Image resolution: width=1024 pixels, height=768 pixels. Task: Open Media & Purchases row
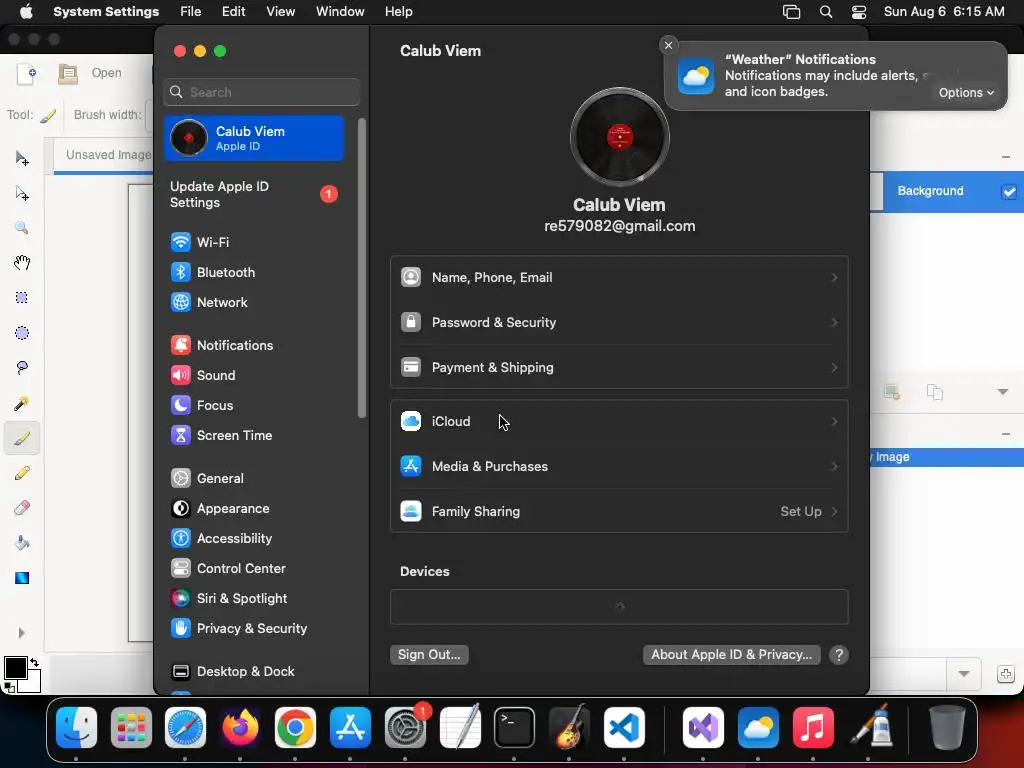(619, 467)
